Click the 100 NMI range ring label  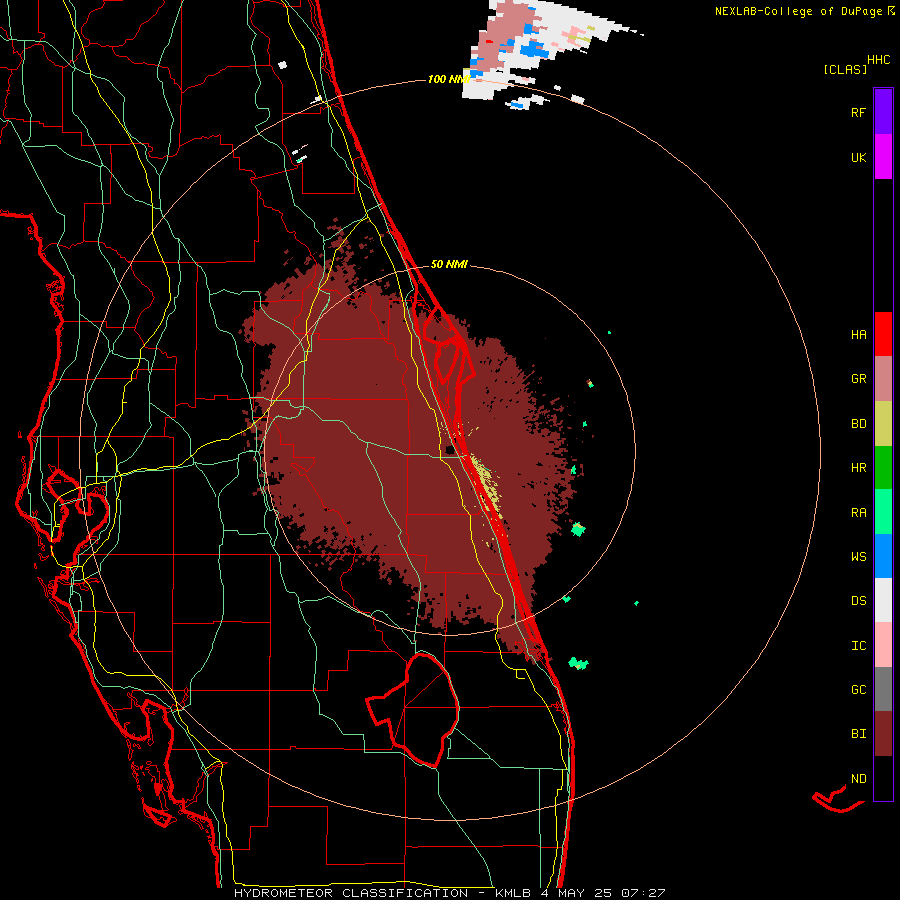pyautogui.click(x=448, y=79)
